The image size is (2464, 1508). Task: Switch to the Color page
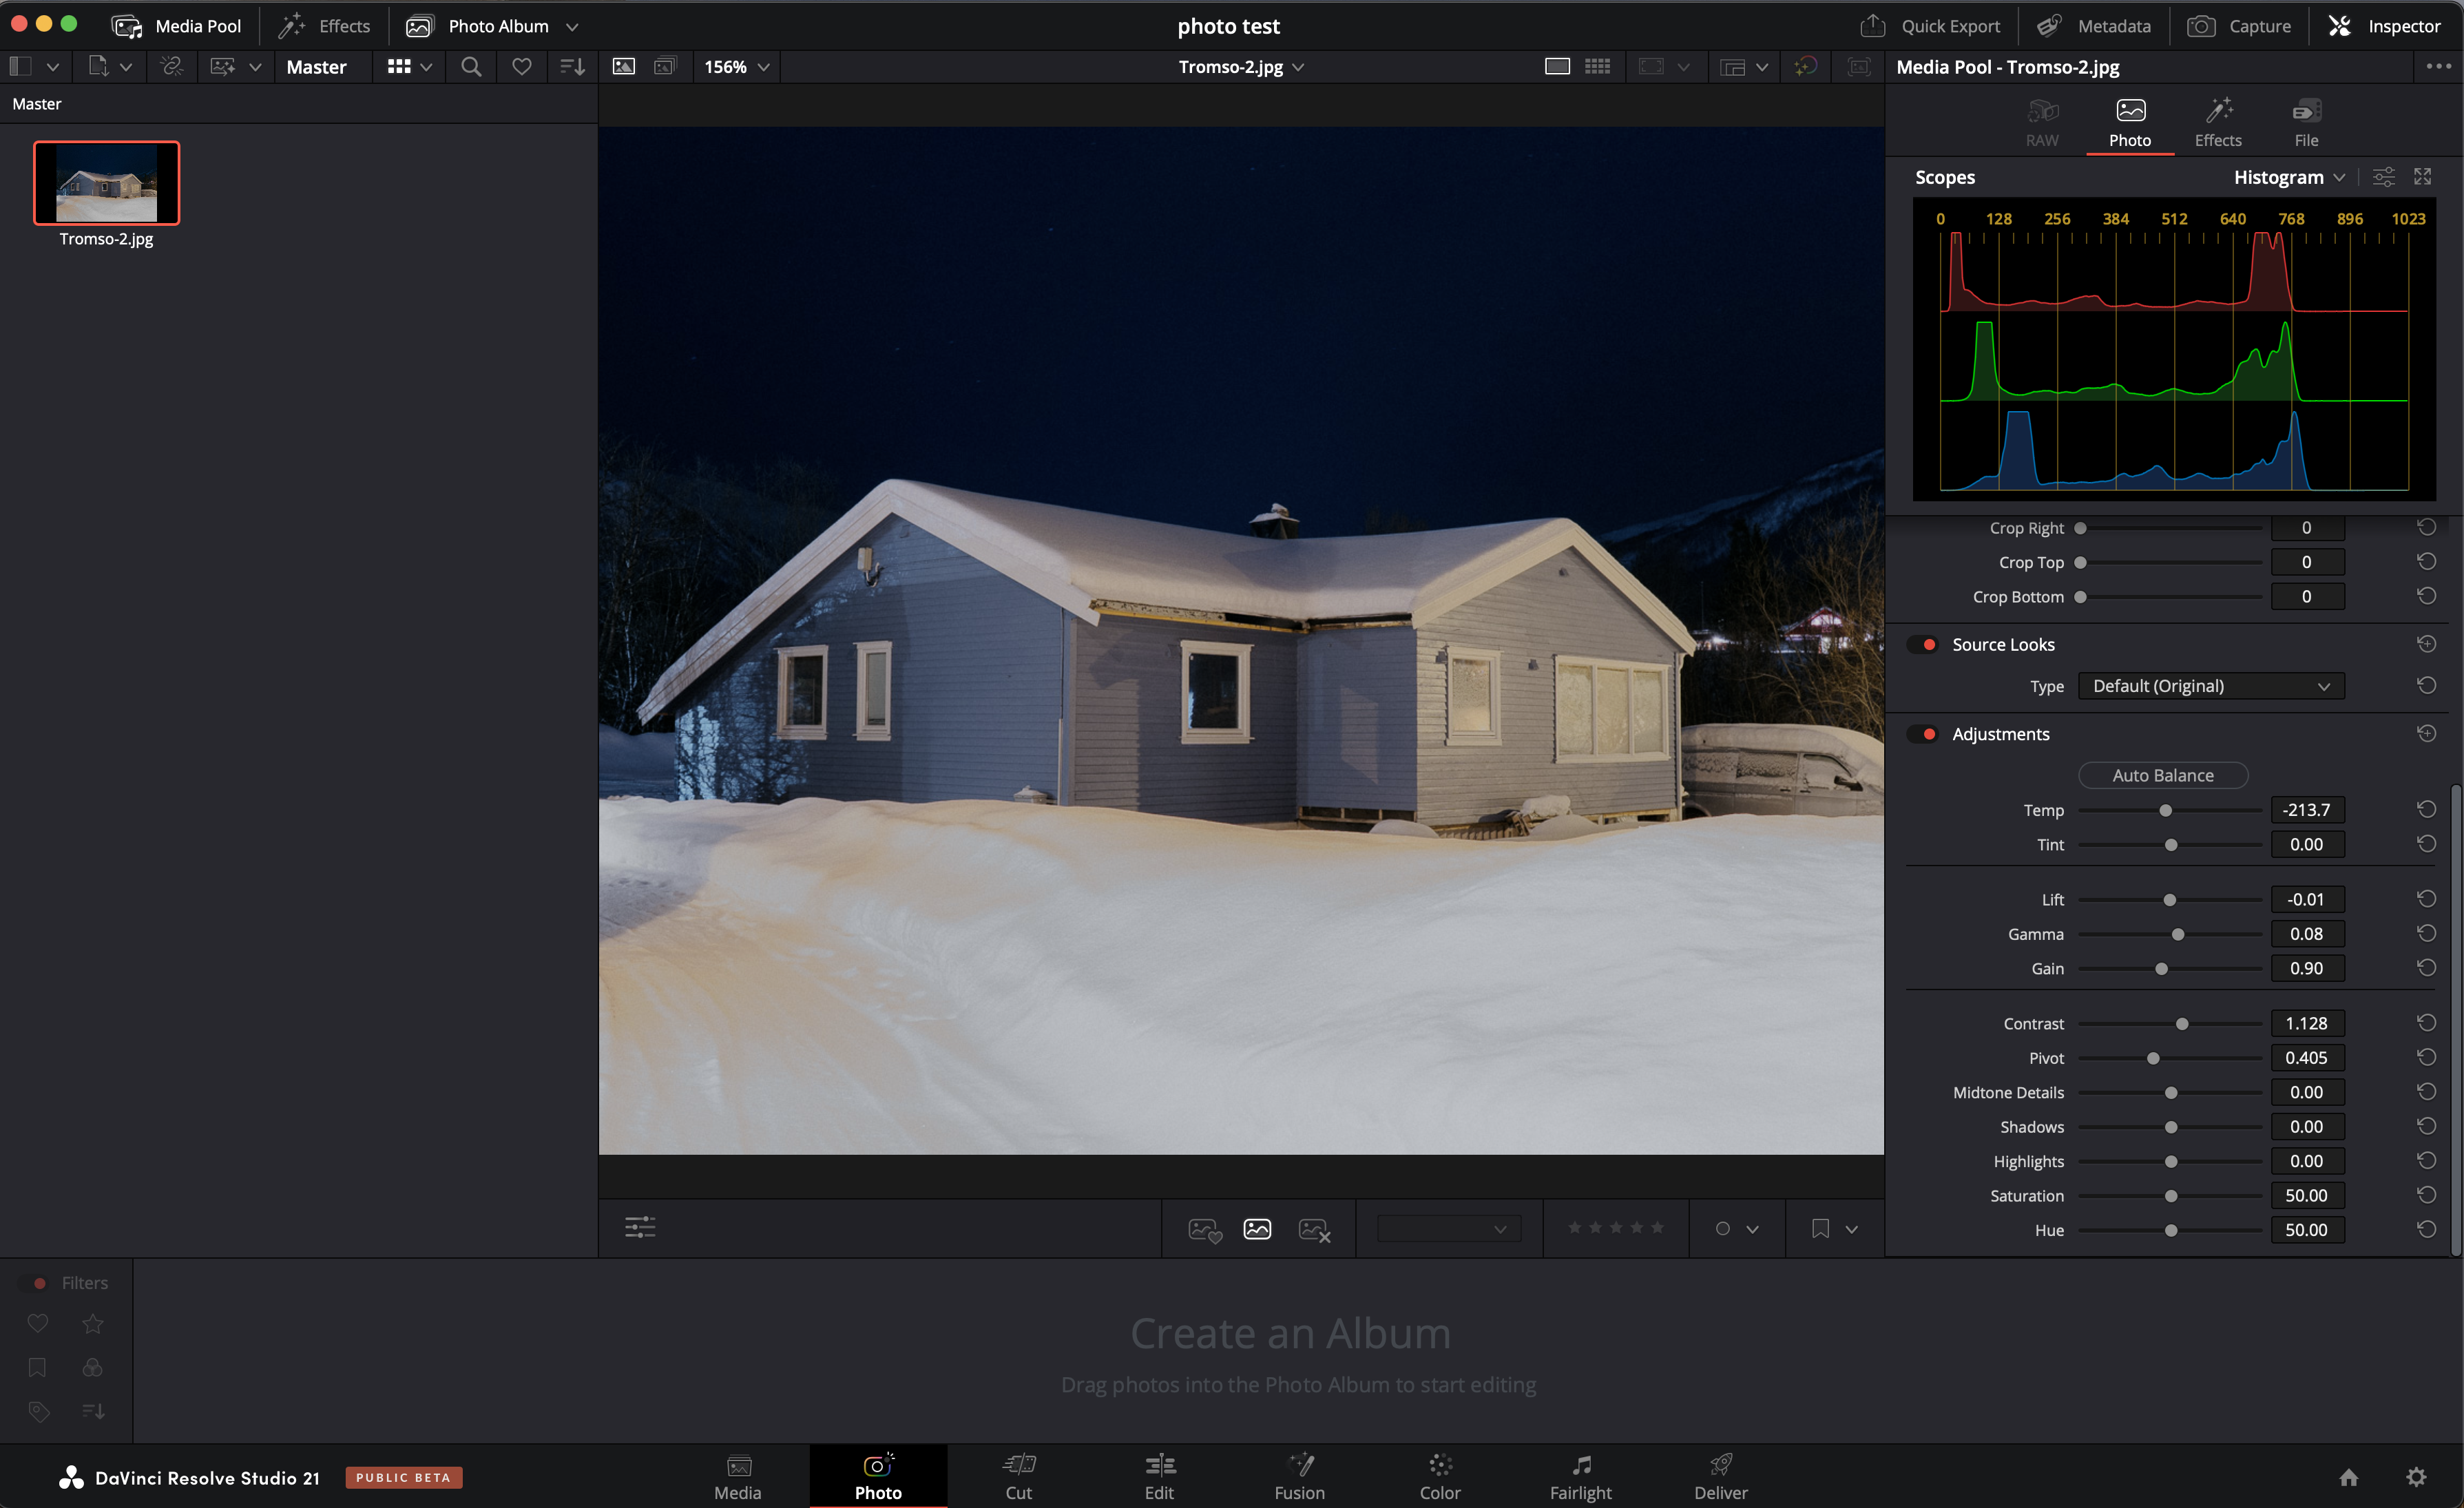[x=1440, y=1477]
